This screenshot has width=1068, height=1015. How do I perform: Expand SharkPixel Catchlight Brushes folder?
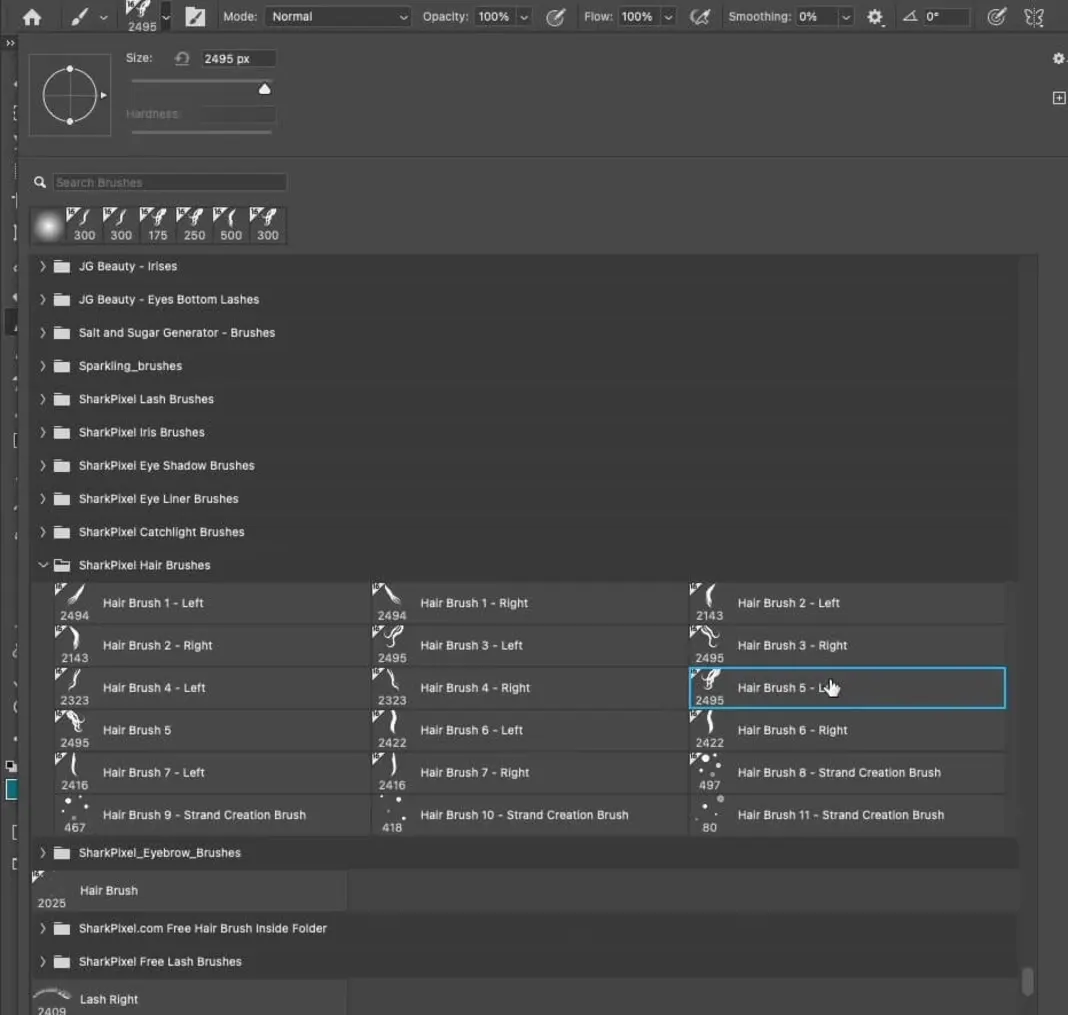click(x=42, y=533)
